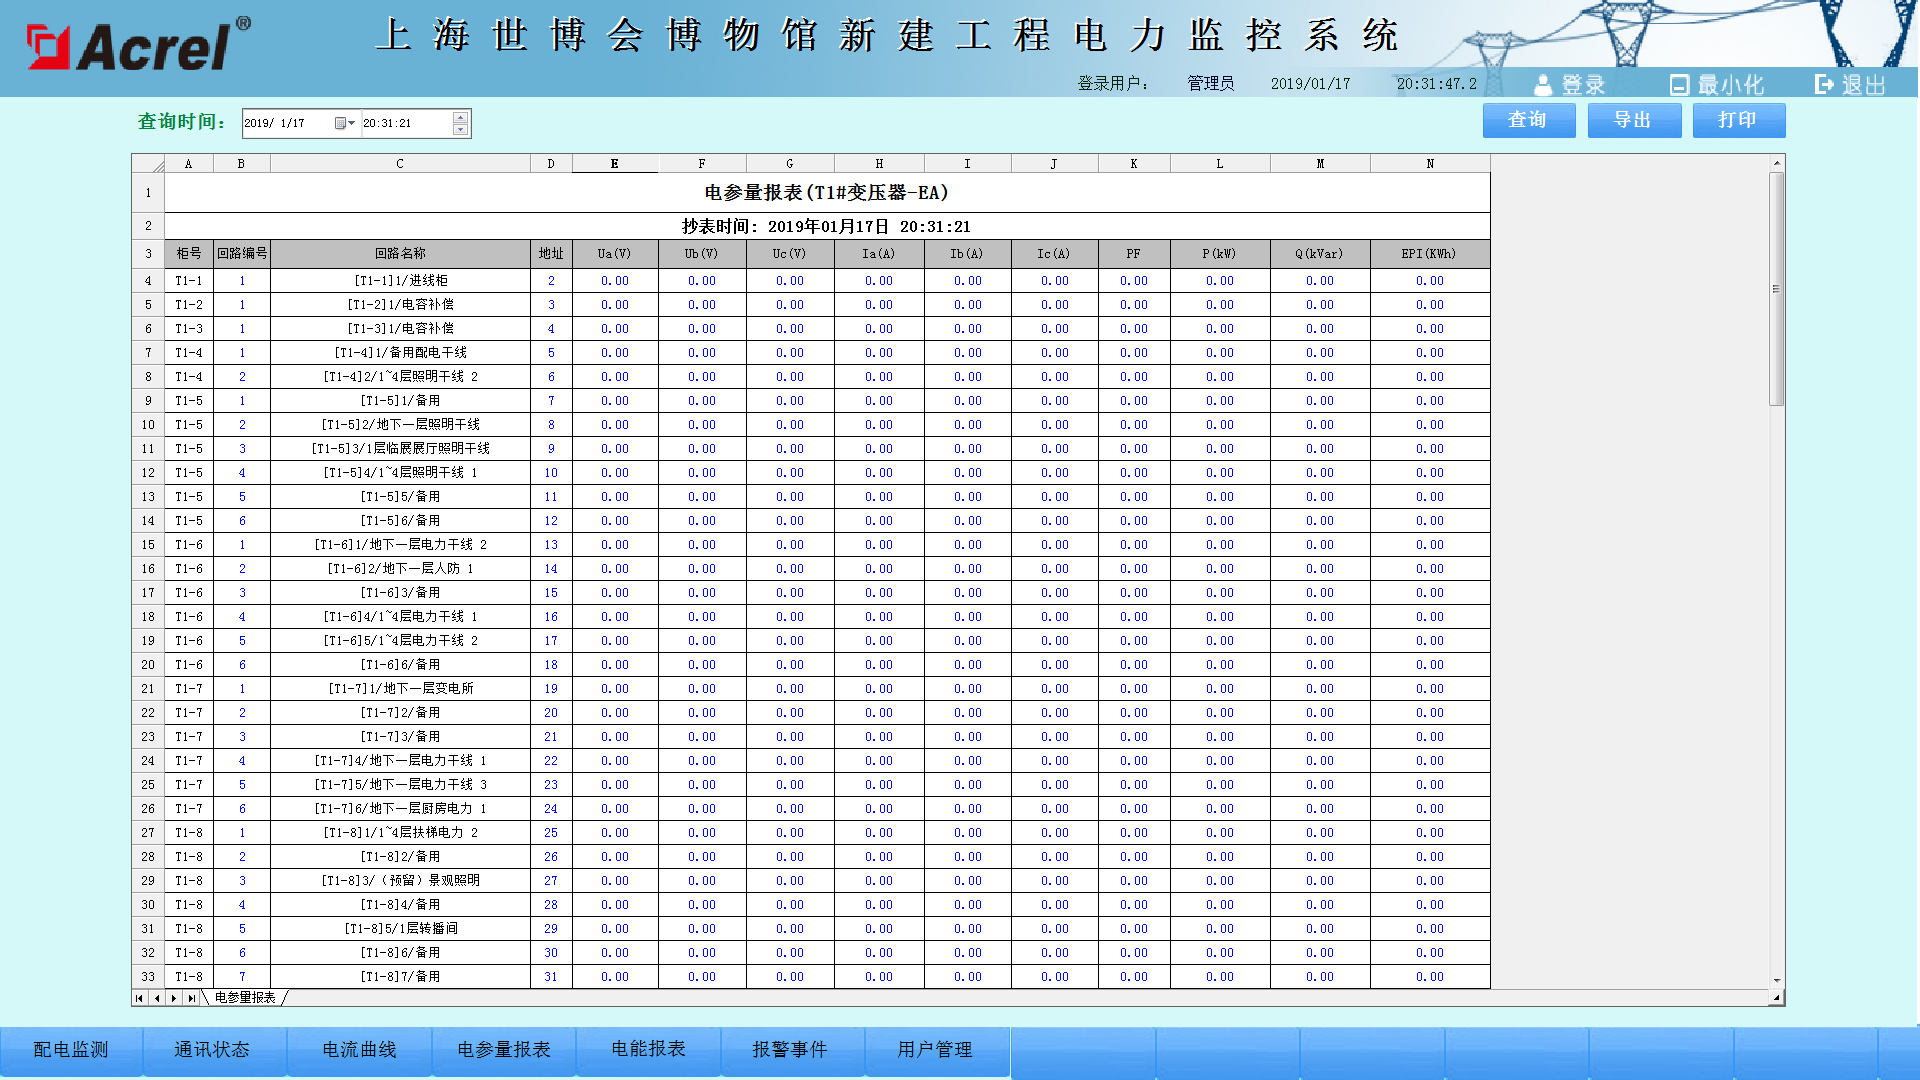The width and height of the screenshot is (1920, 1080).
Task: Click the vertical scrollbar thumb
Action: (1777, 289)
